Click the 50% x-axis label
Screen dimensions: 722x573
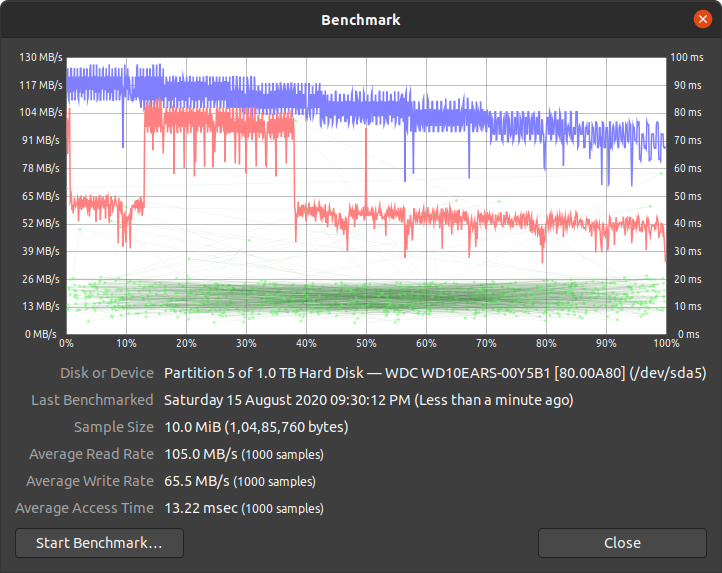[x=366, y=344]
